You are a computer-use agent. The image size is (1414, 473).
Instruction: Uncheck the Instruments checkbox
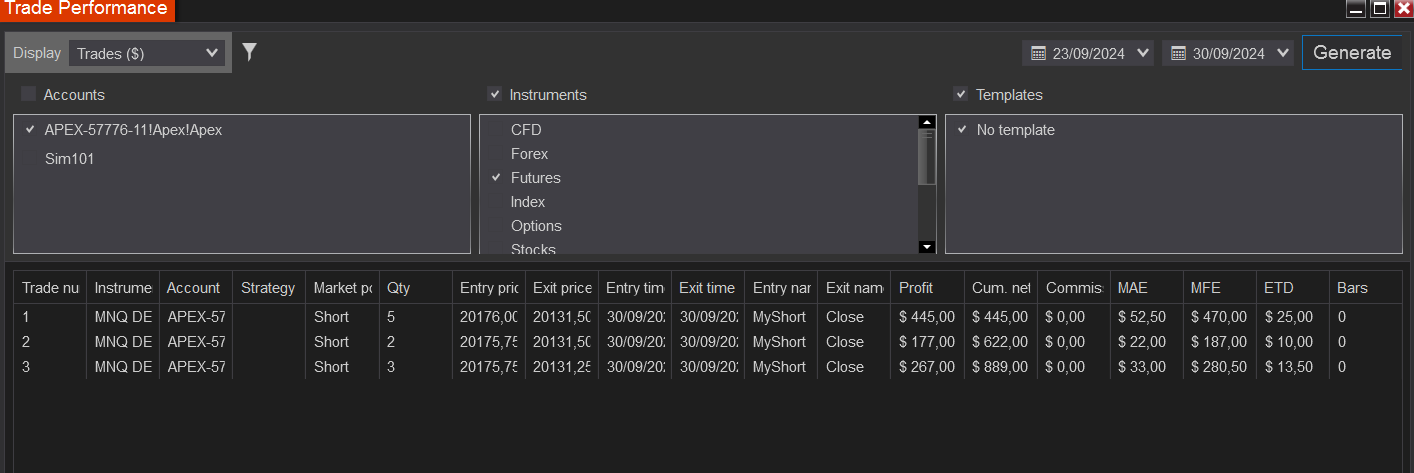click(494, 94)
